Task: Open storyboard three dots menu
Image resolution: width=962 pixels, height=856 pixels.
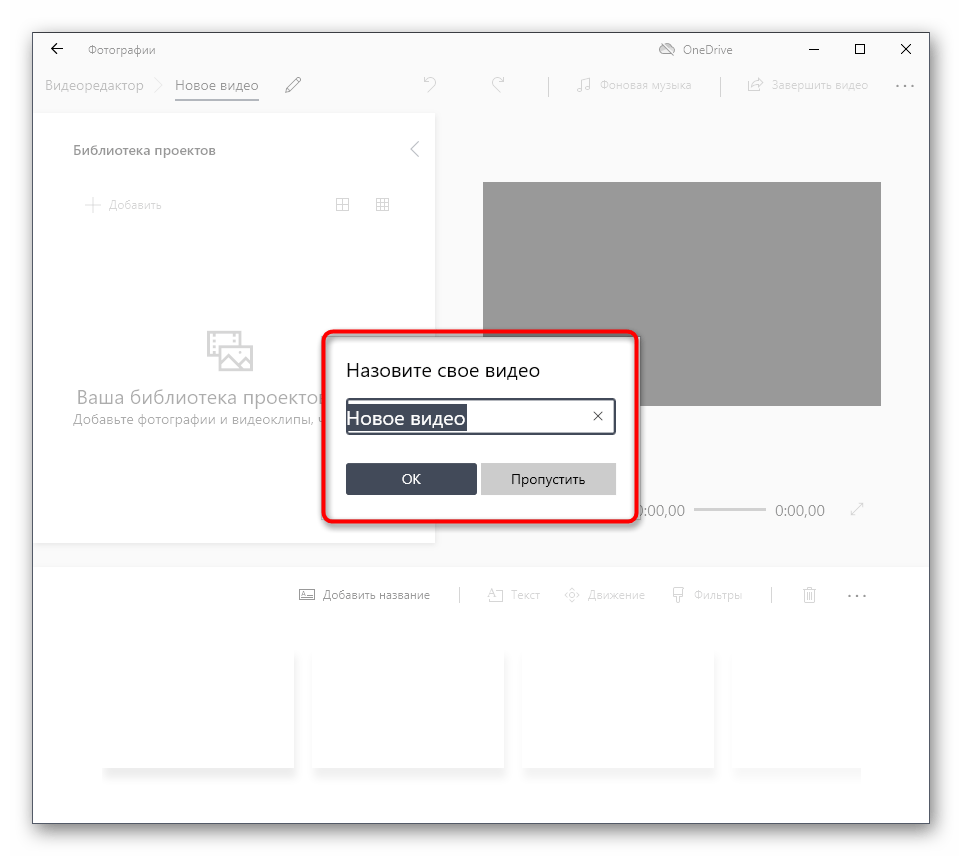Action: pyautogui.click(x=857, y=595)
